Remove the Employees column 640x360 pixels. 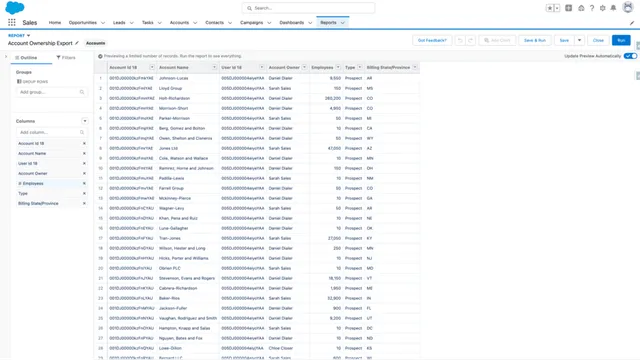point(84,183)
